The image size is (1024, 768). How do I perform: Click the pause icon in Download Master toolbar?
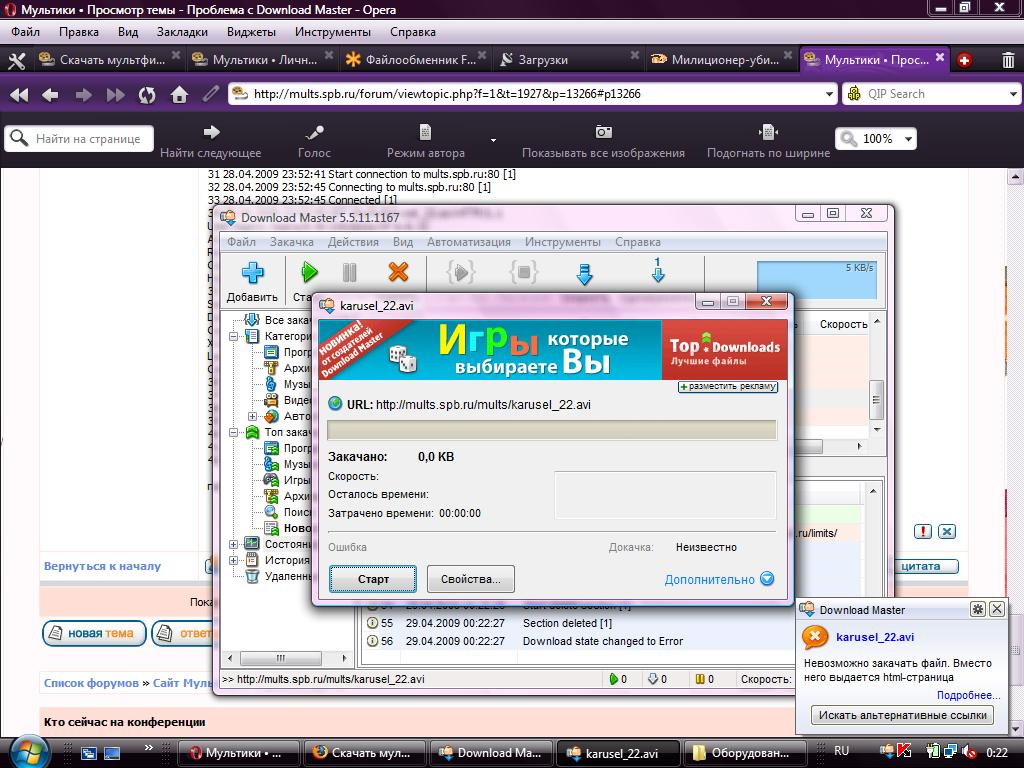pyautogui.click(x=349, y=272)
